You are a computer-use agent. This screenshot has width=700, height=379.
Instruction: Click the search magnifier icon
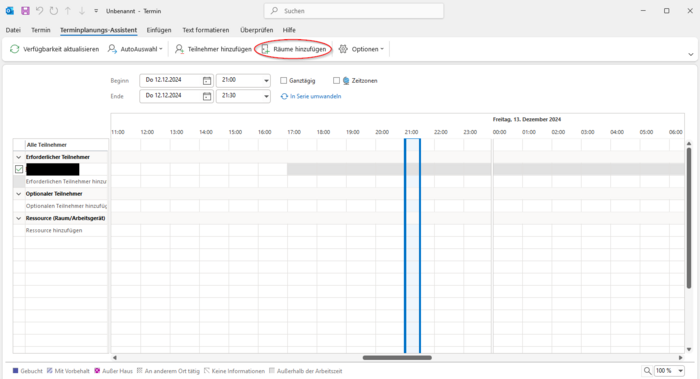275,11
